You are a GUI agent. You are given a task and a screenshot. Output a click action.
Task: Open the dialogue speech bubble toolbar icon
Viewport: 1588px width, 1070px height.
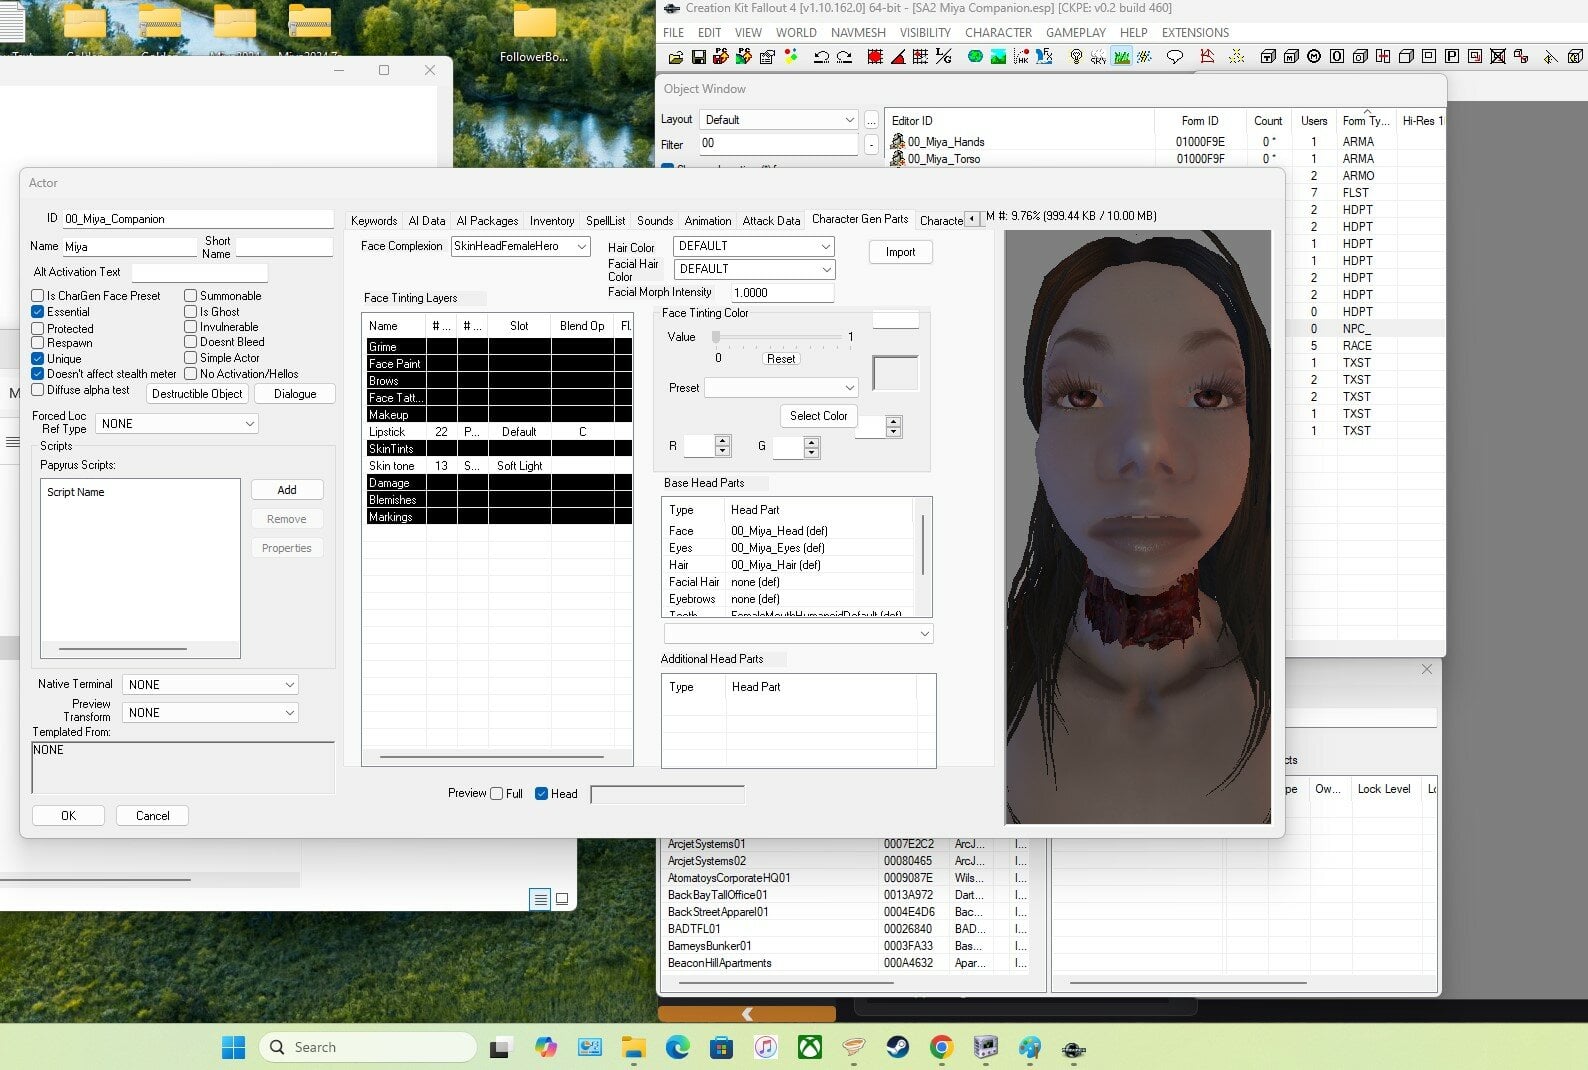click(x=1175, y=57)
